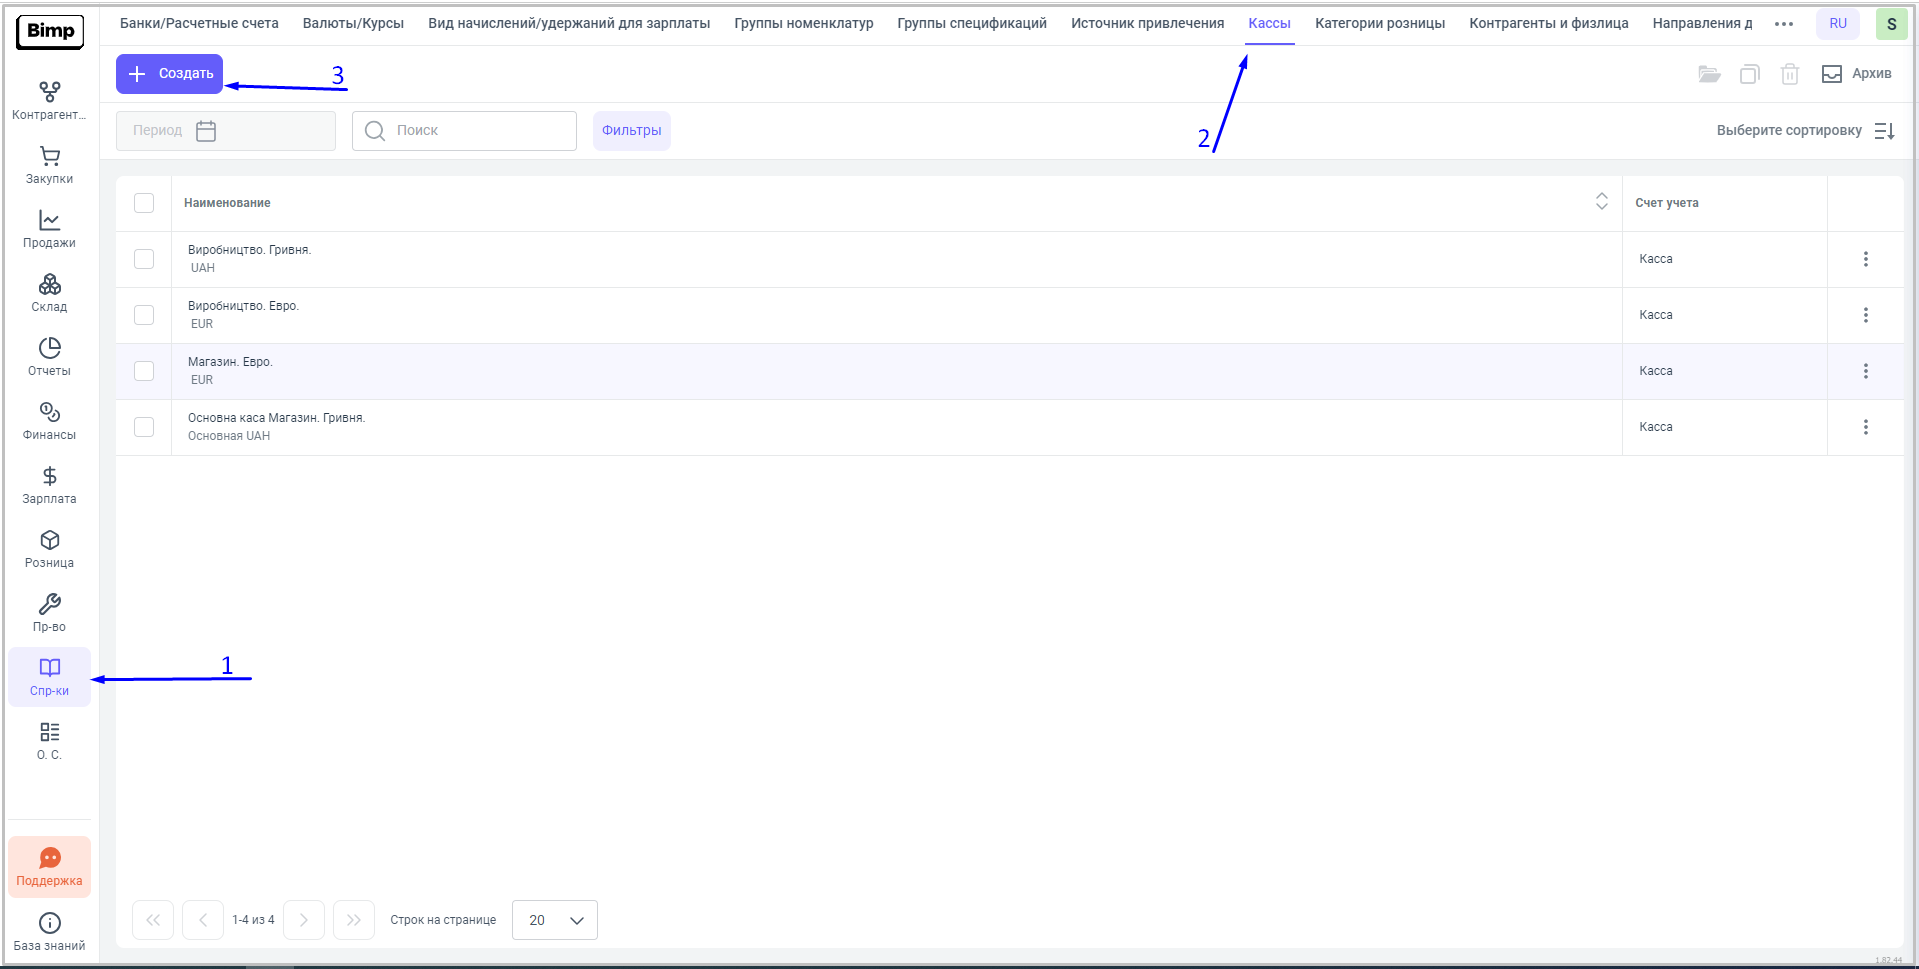The height and width of the screenshot is (969, 1919).
Task: Toggle the select-all checkbox in table header
Action: click(x=144, y=203)
